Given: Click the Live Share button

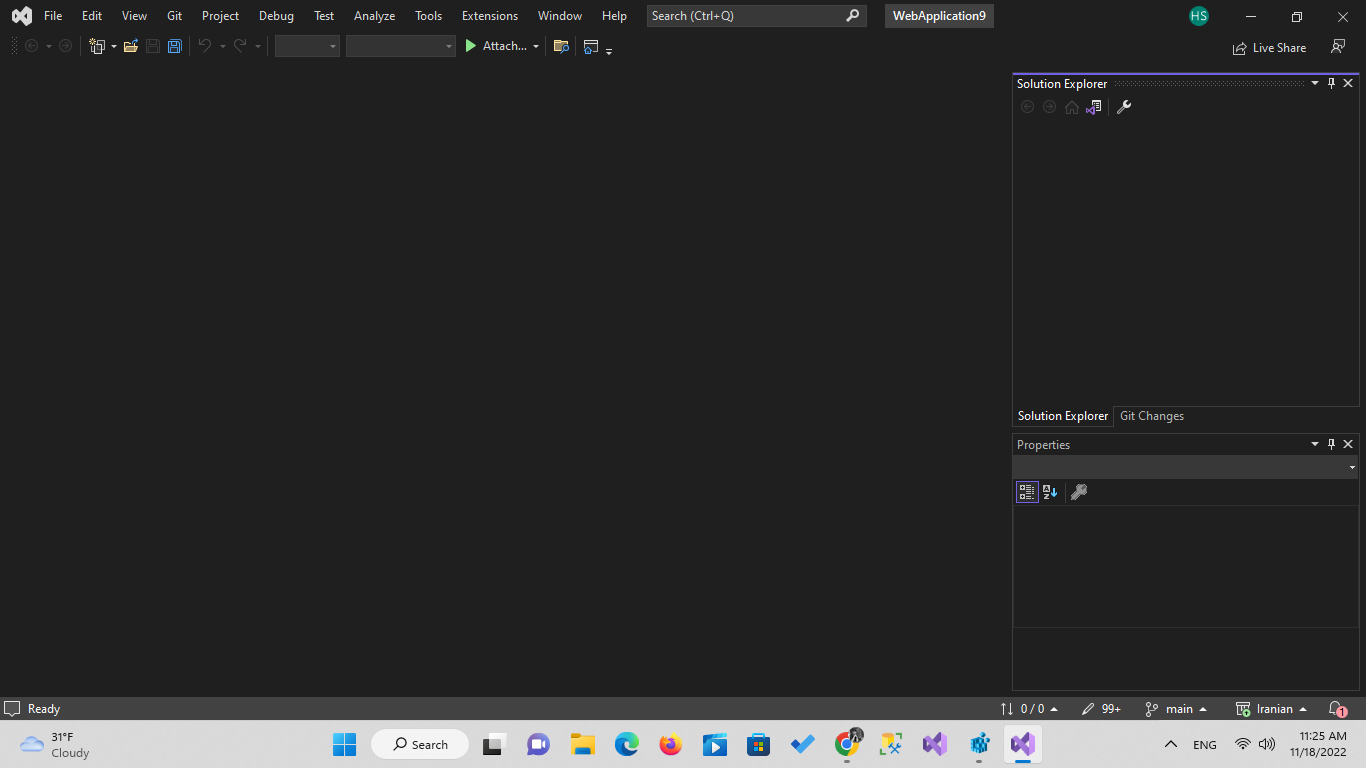Looking at the screenshot, I should pyautogui.click(x=1269, y=47).
